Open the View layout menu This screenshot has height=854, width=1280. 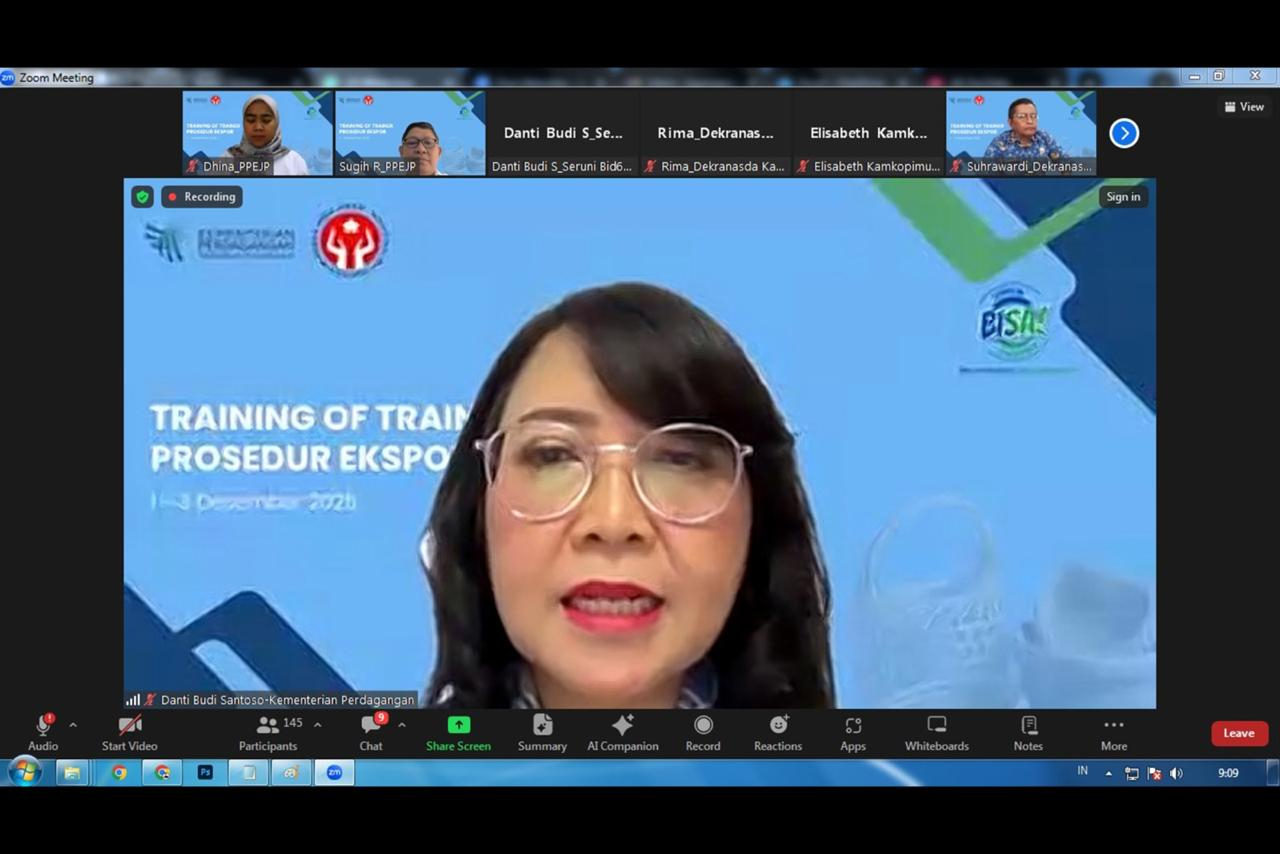click(1244, 107)
